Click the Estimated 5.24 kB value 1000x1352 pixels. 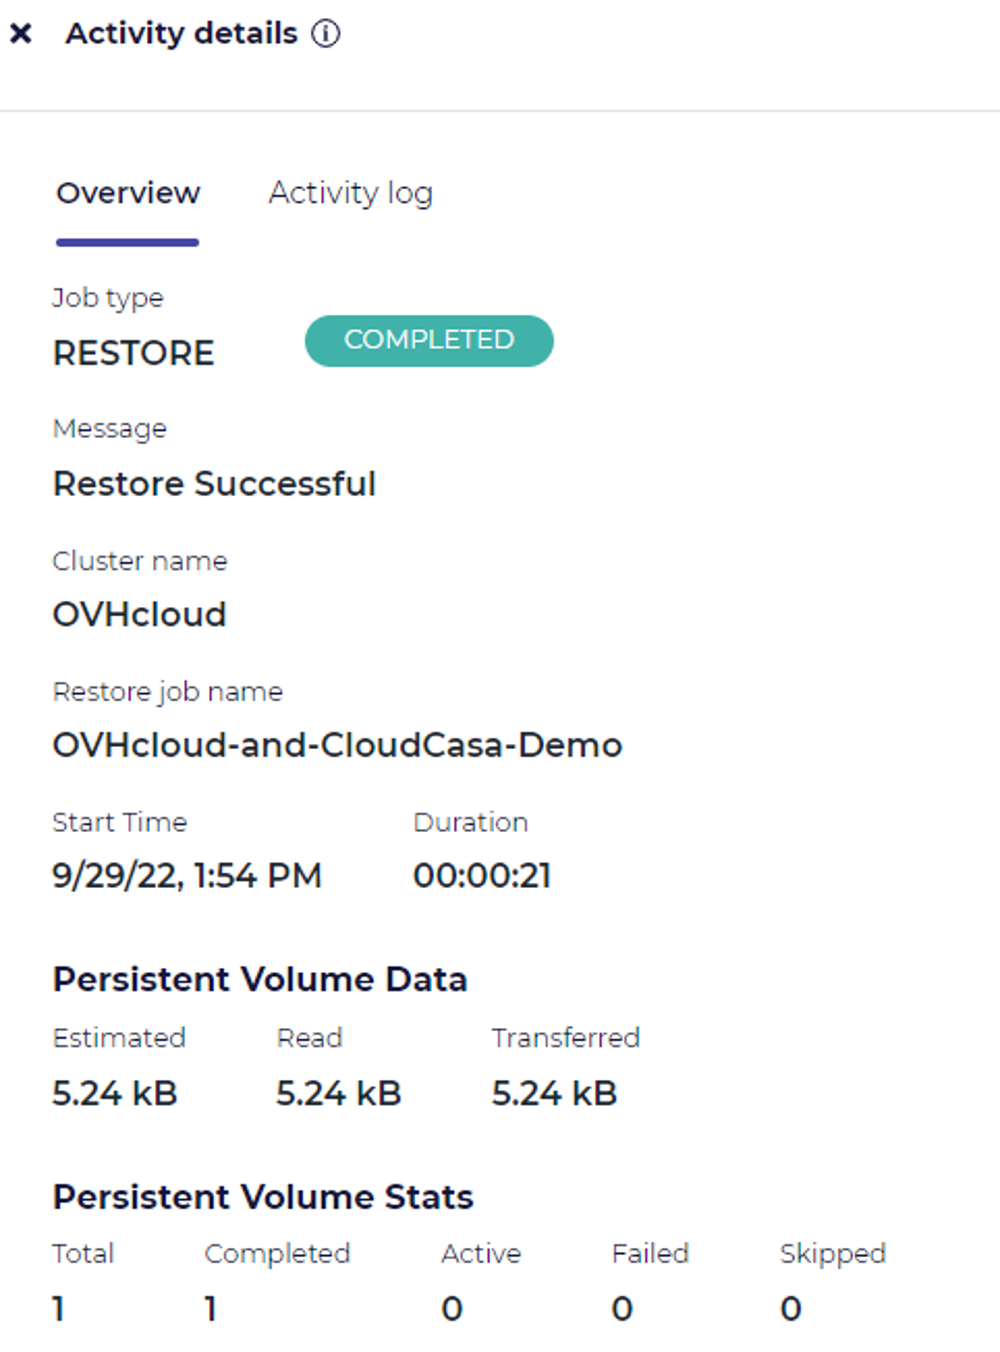[x=115, y=1093]
